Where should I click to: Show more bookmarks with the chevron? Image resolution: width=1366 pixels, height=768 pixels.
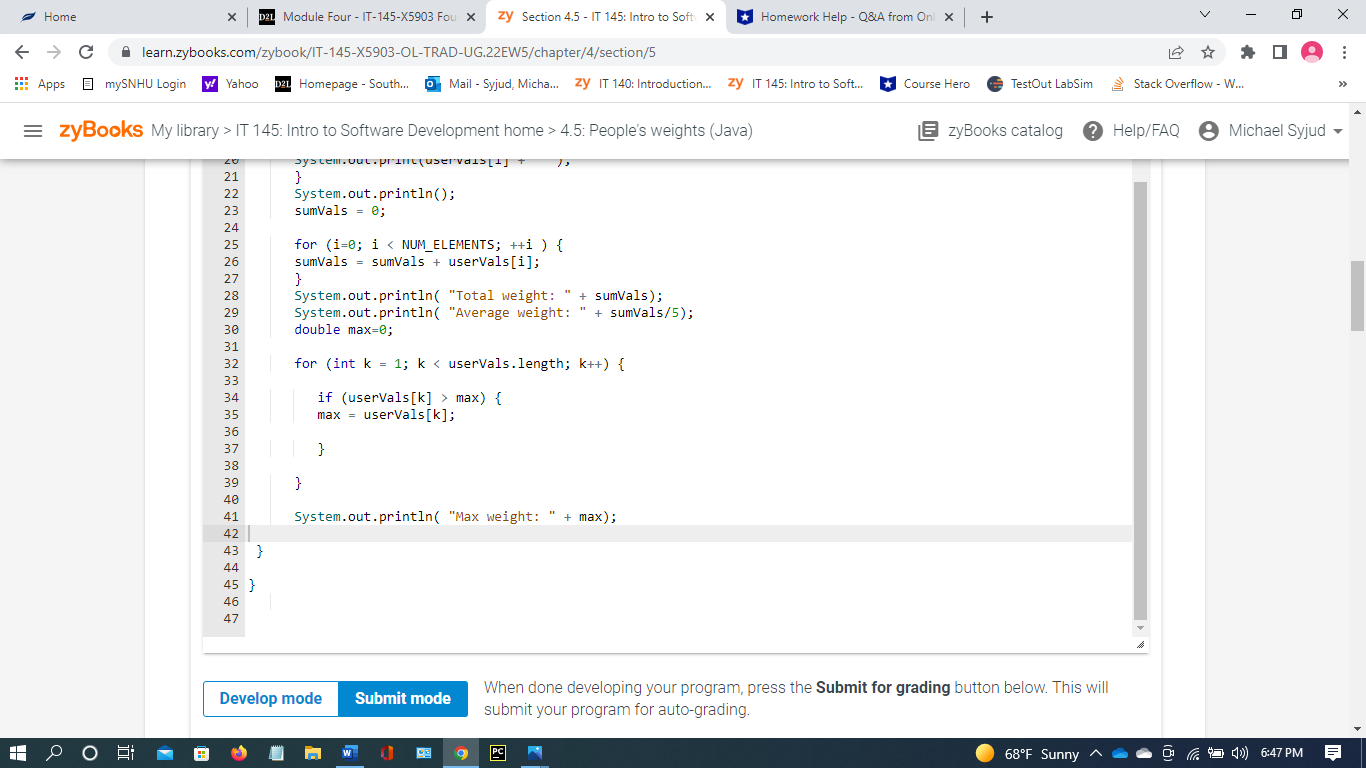[1345, 84]
